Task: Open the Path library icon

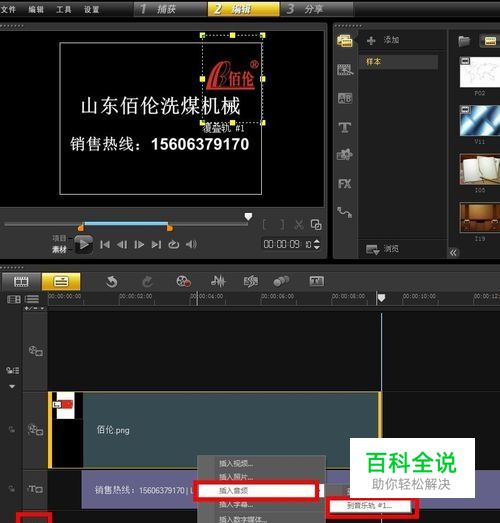Action: [x=345, y=212]
